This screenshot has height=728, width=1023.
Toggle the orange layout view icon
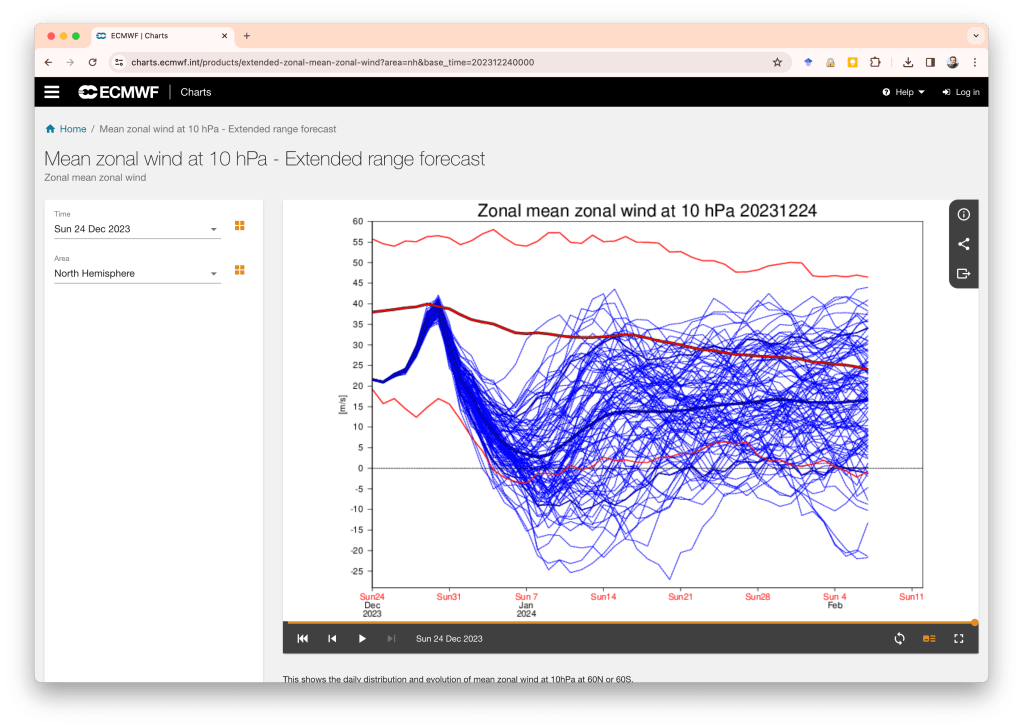coord(929,639)
